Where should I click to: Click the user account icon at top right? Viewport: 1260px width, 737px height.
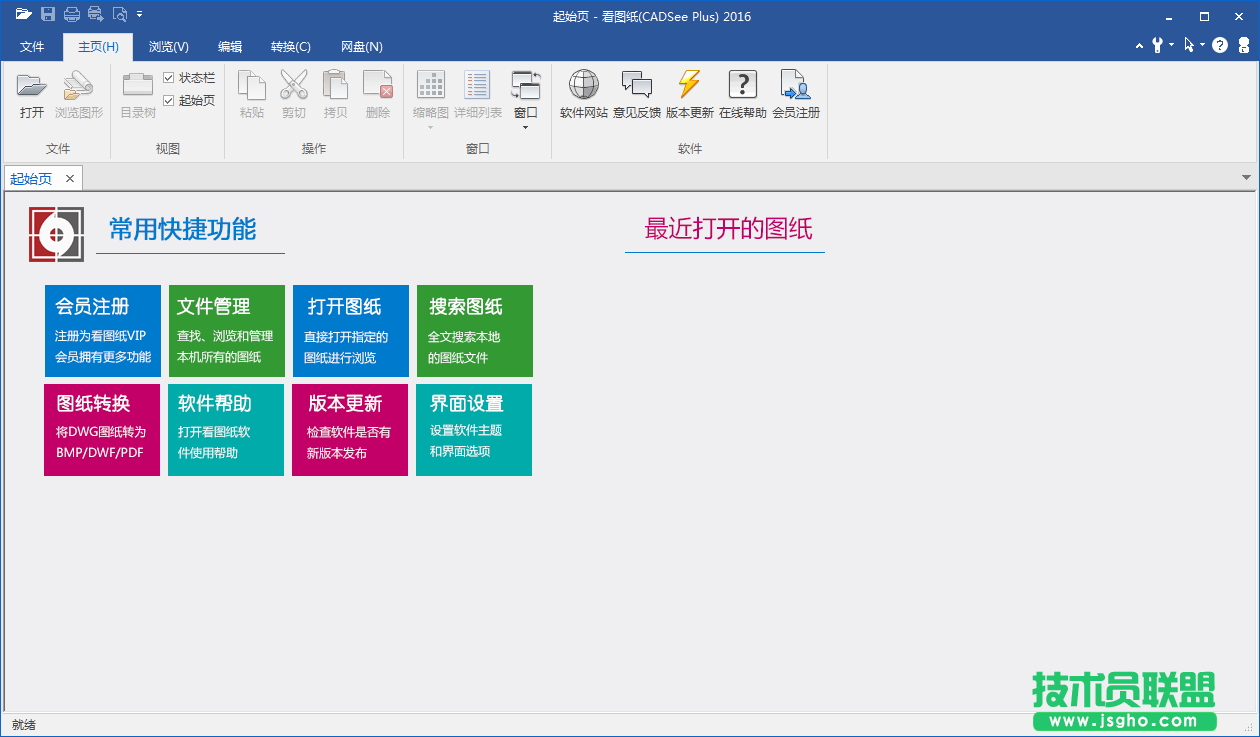[1245, 45]
